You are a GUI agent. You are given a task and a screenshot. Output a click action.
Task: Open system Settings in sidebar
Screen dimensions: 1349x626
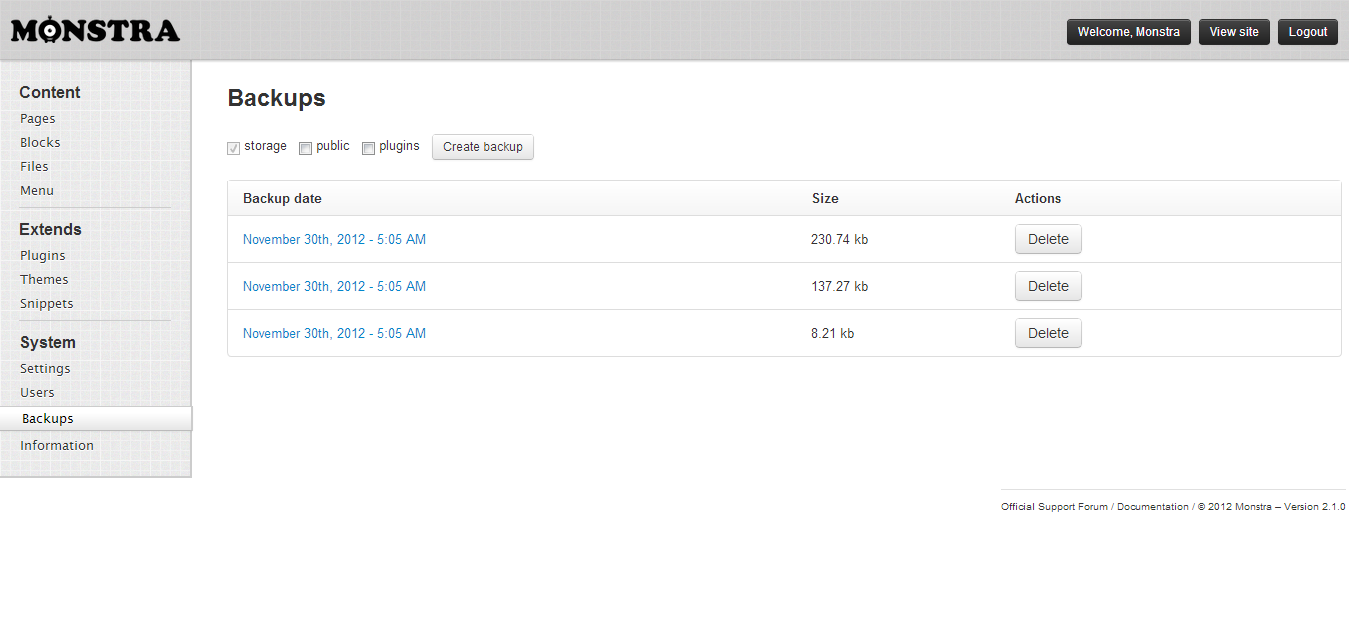(x=45, y=368)
